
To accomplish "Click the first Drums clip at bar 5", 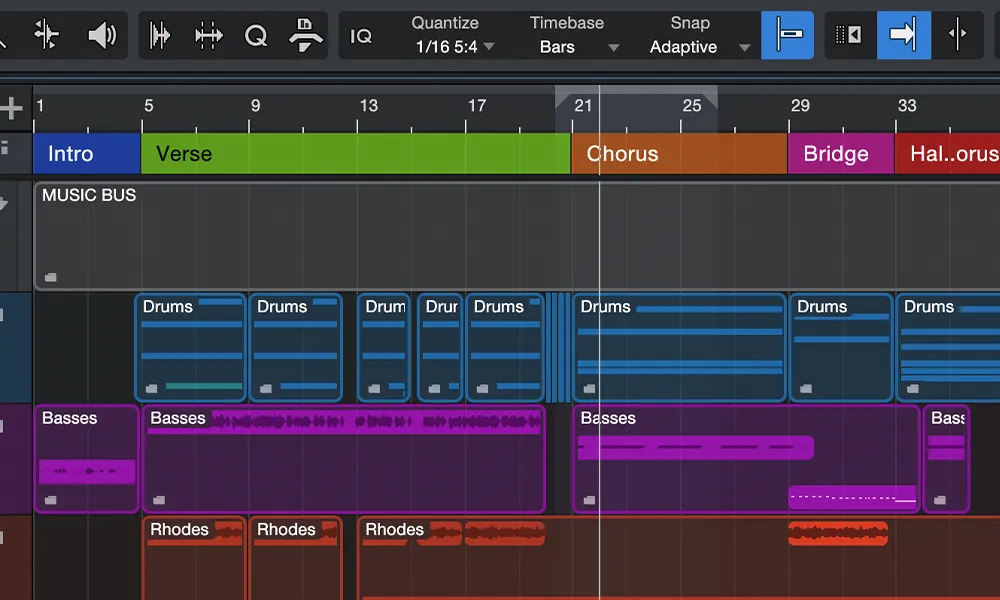I will [x=191, y=348].
